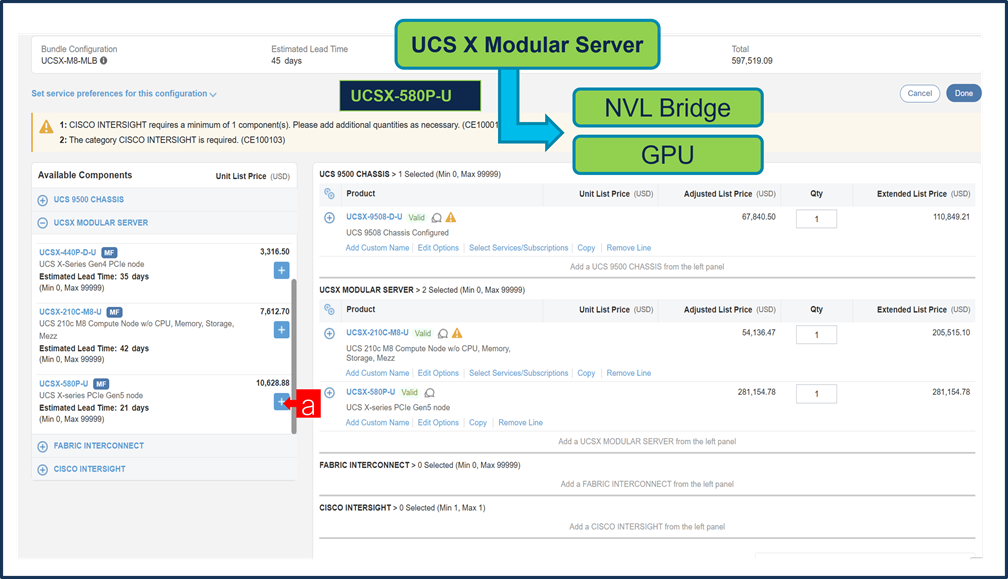Copy the UCSX-210C-M8-U line
This screenshot has width=1008, height=579.
(x=586, y=373)
